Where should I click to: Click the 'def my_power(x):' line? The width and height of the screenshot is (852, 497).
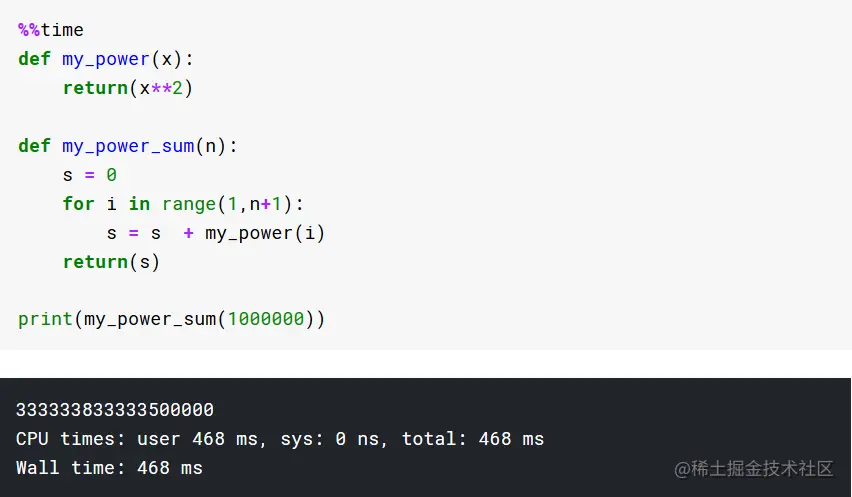pos(106,59)
